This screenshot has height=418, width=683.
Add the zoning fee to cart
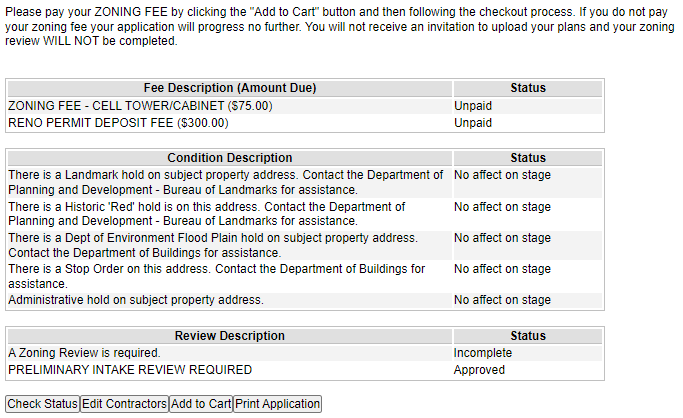point(201,404)
